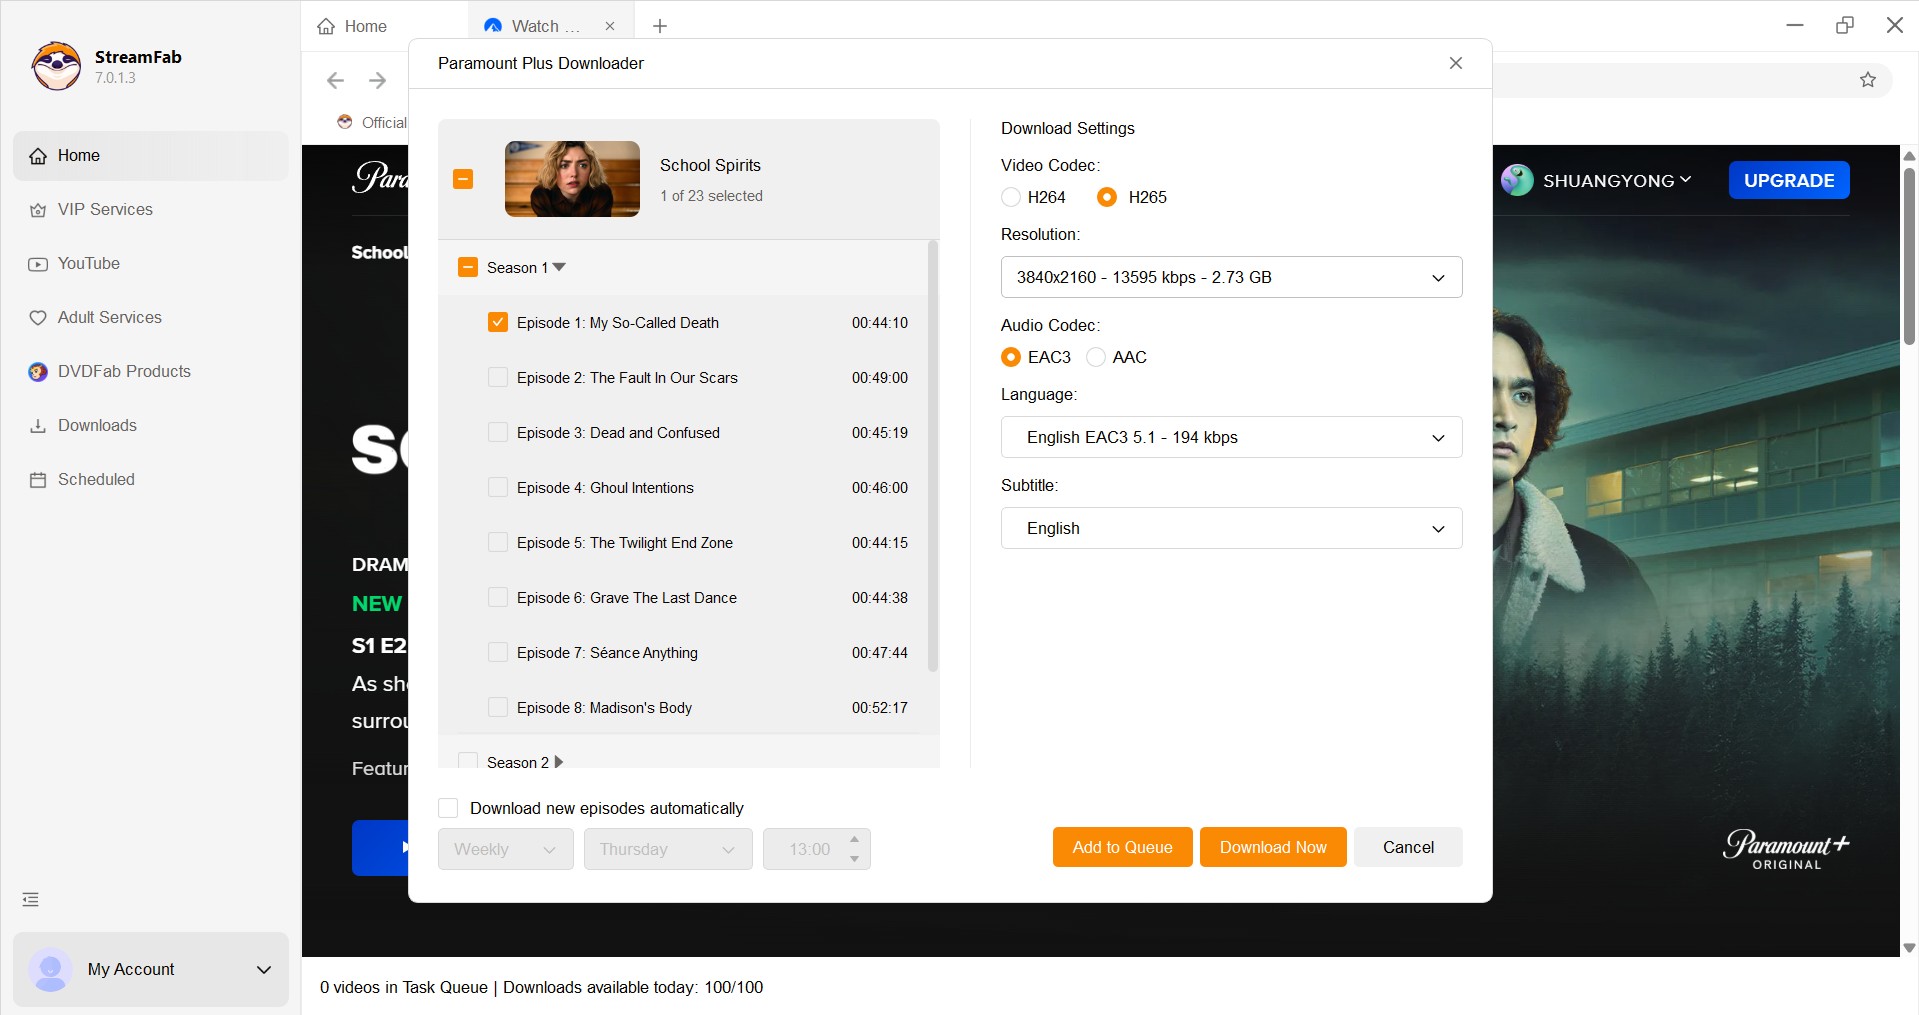Check Episode 2: The Fault In Our Scars
Image resolution: width=1919 pixels, height=1015 pixels.
497,378
